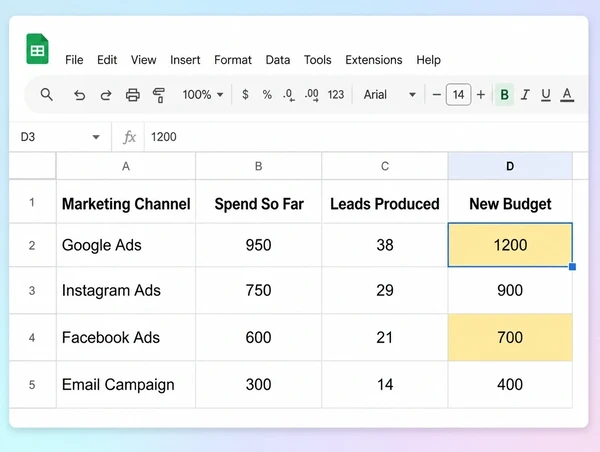Open the Insert menu
The image size is (600, 452).
185,60
